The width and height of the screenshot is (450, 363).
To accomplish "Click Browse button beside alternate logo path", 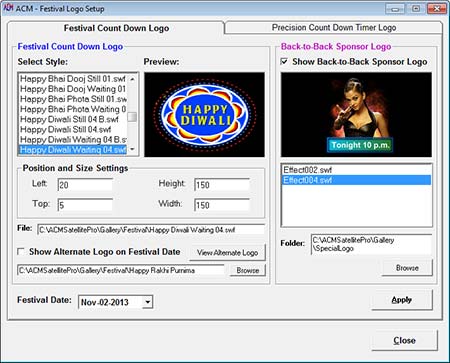I will tap(248, 270).
